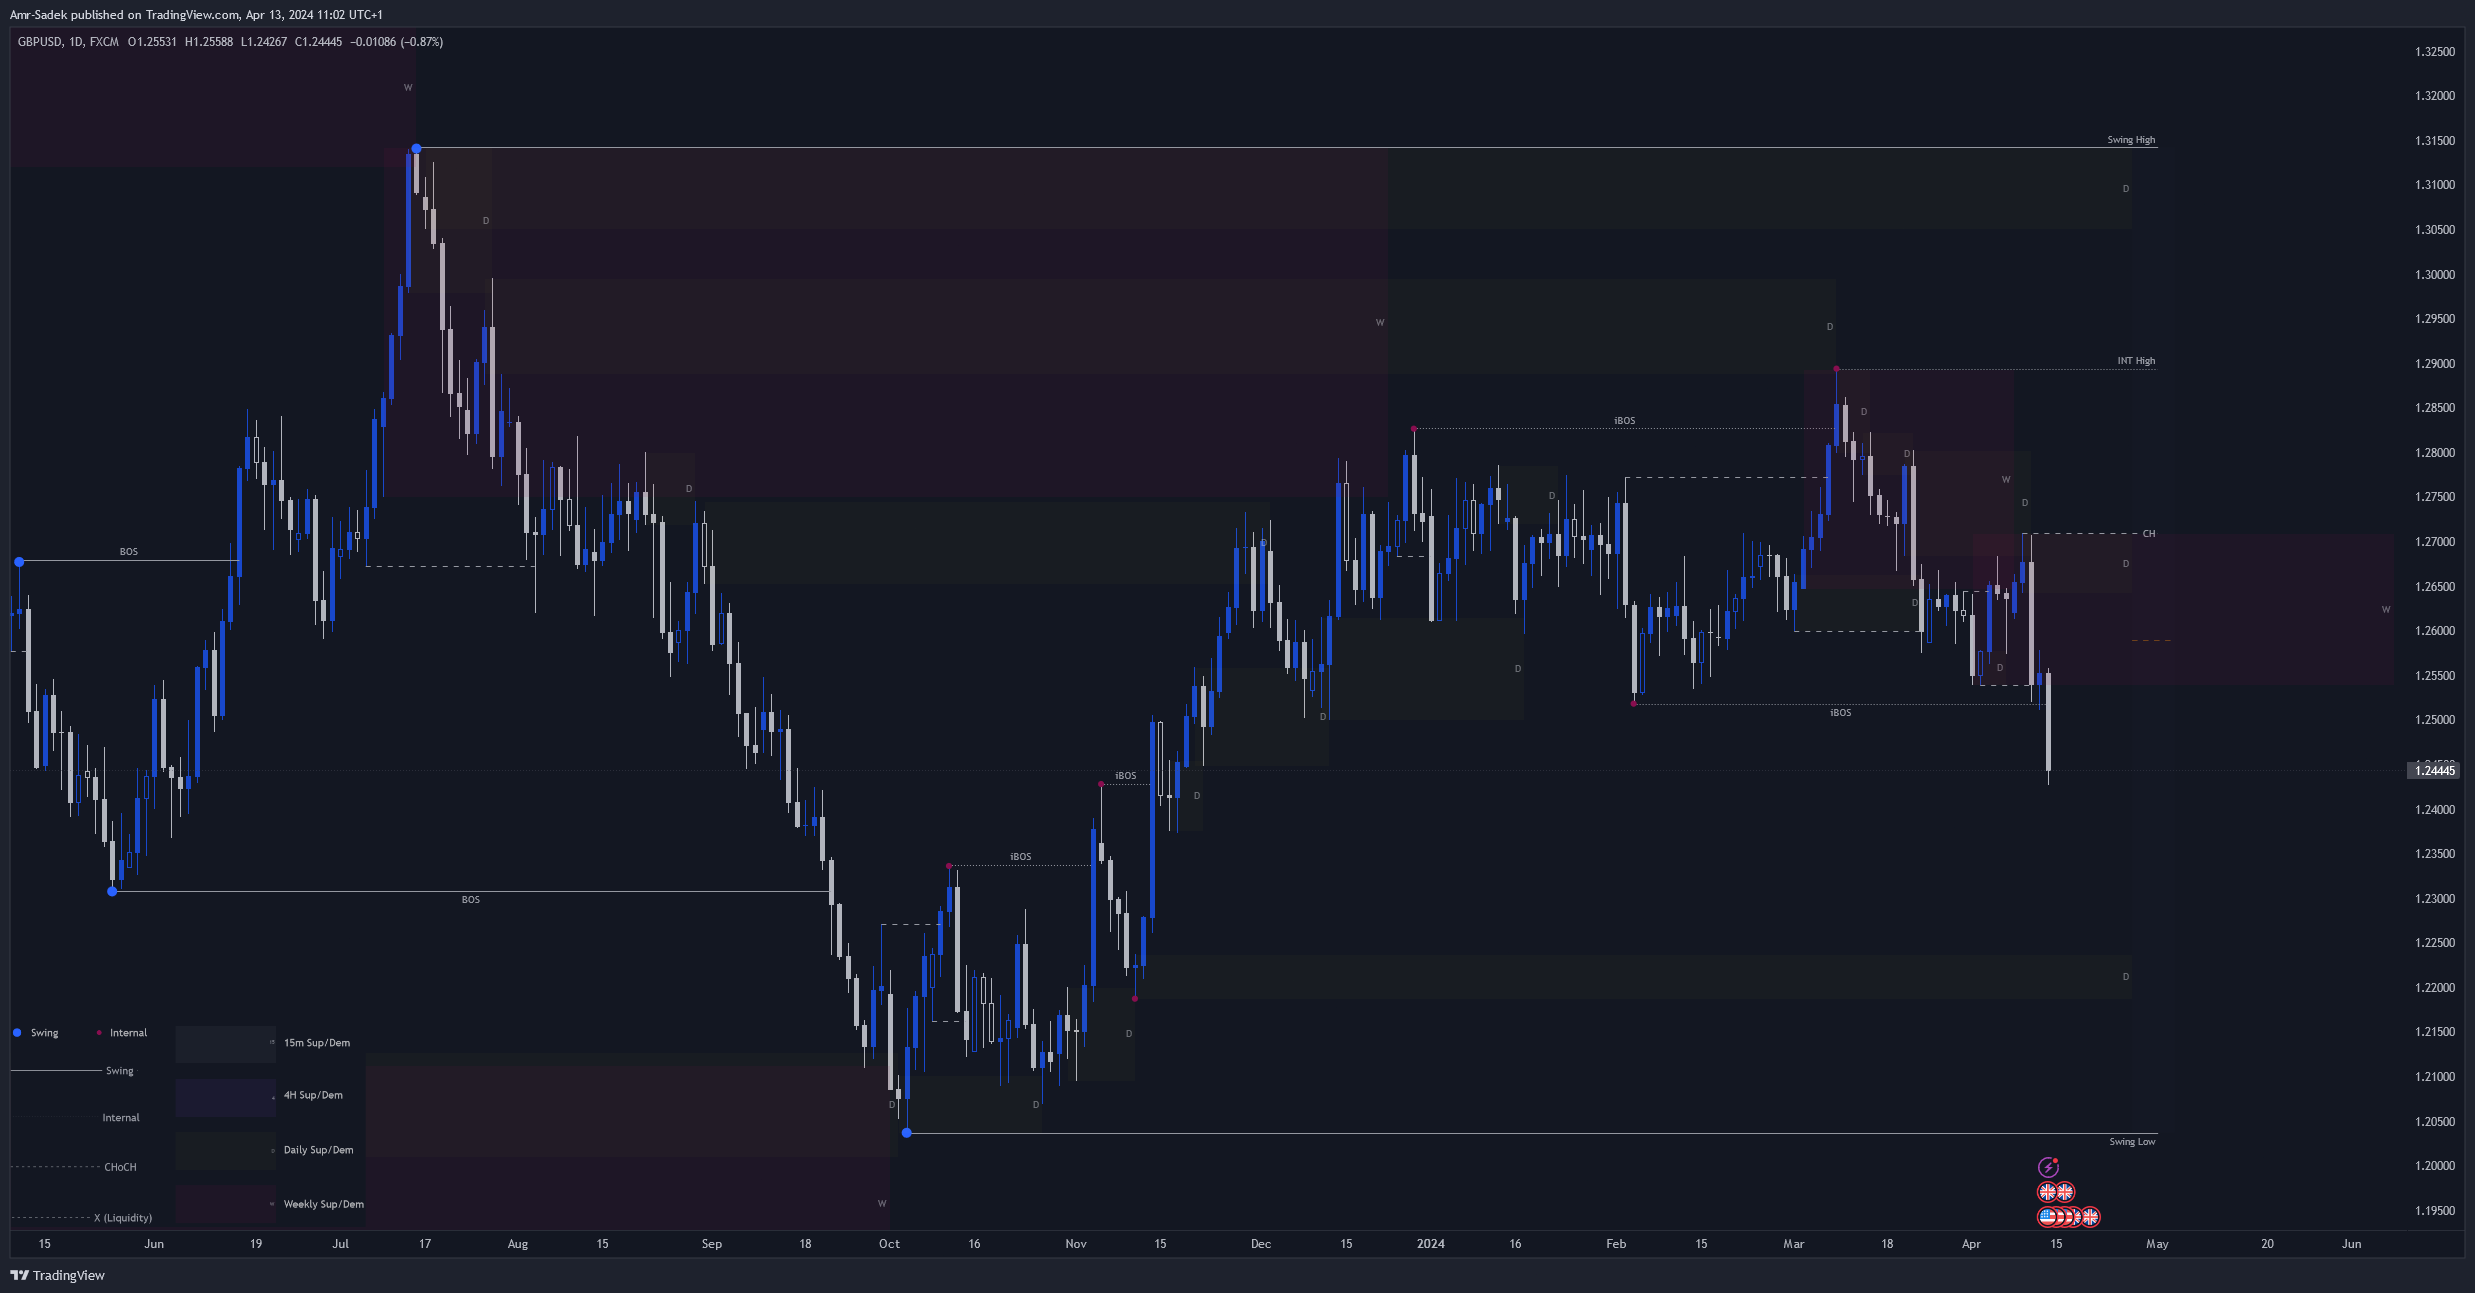Click the GBPUSD, 1D, FXCM symbol title
Screen dimensions: 2475x1293
(68, 42)
